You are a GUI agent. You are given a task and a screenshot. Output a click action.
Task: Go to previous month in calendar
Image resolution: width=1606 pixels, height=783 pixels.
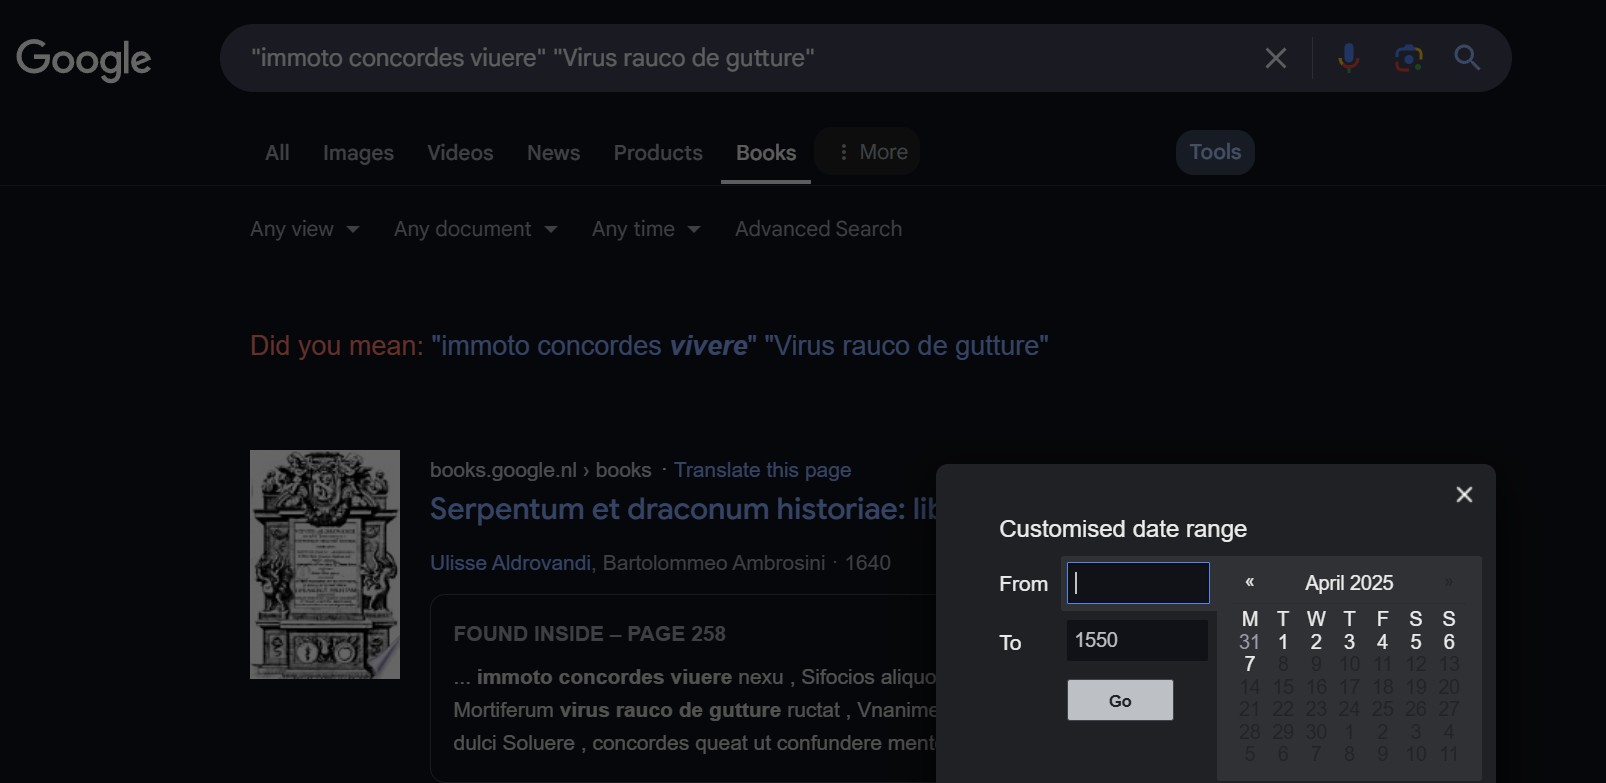click(1249, 582)
